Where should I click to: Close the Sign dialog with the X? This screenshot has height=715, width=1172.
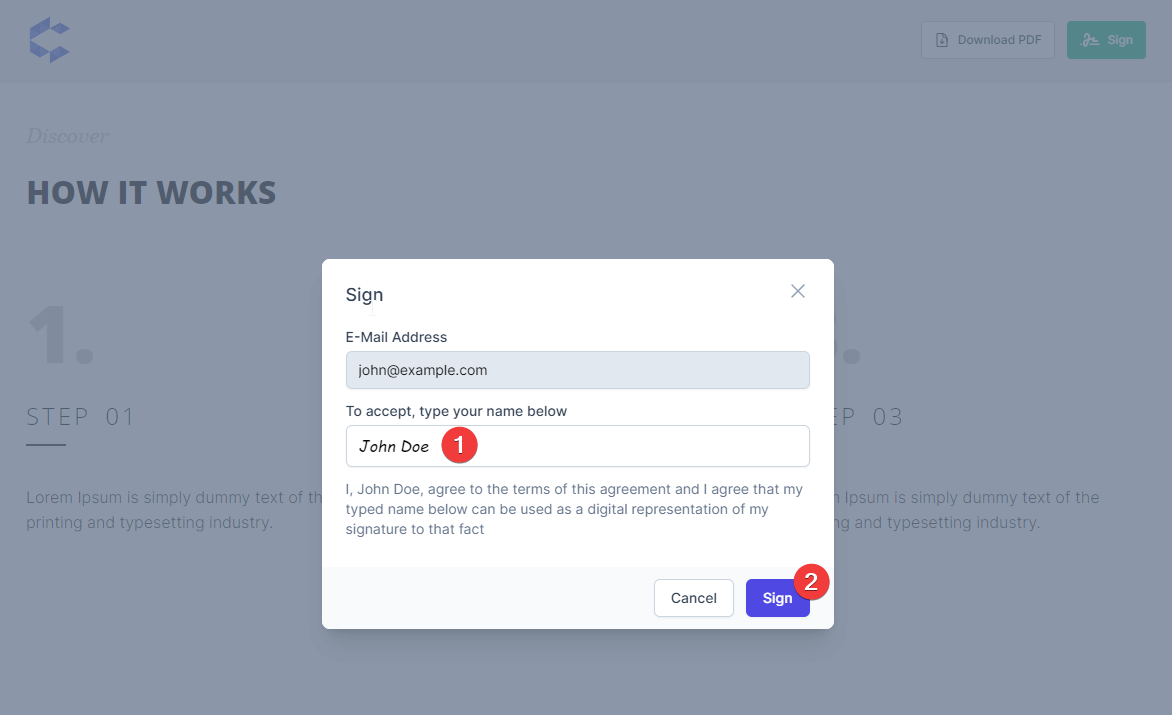coord(798,291)
